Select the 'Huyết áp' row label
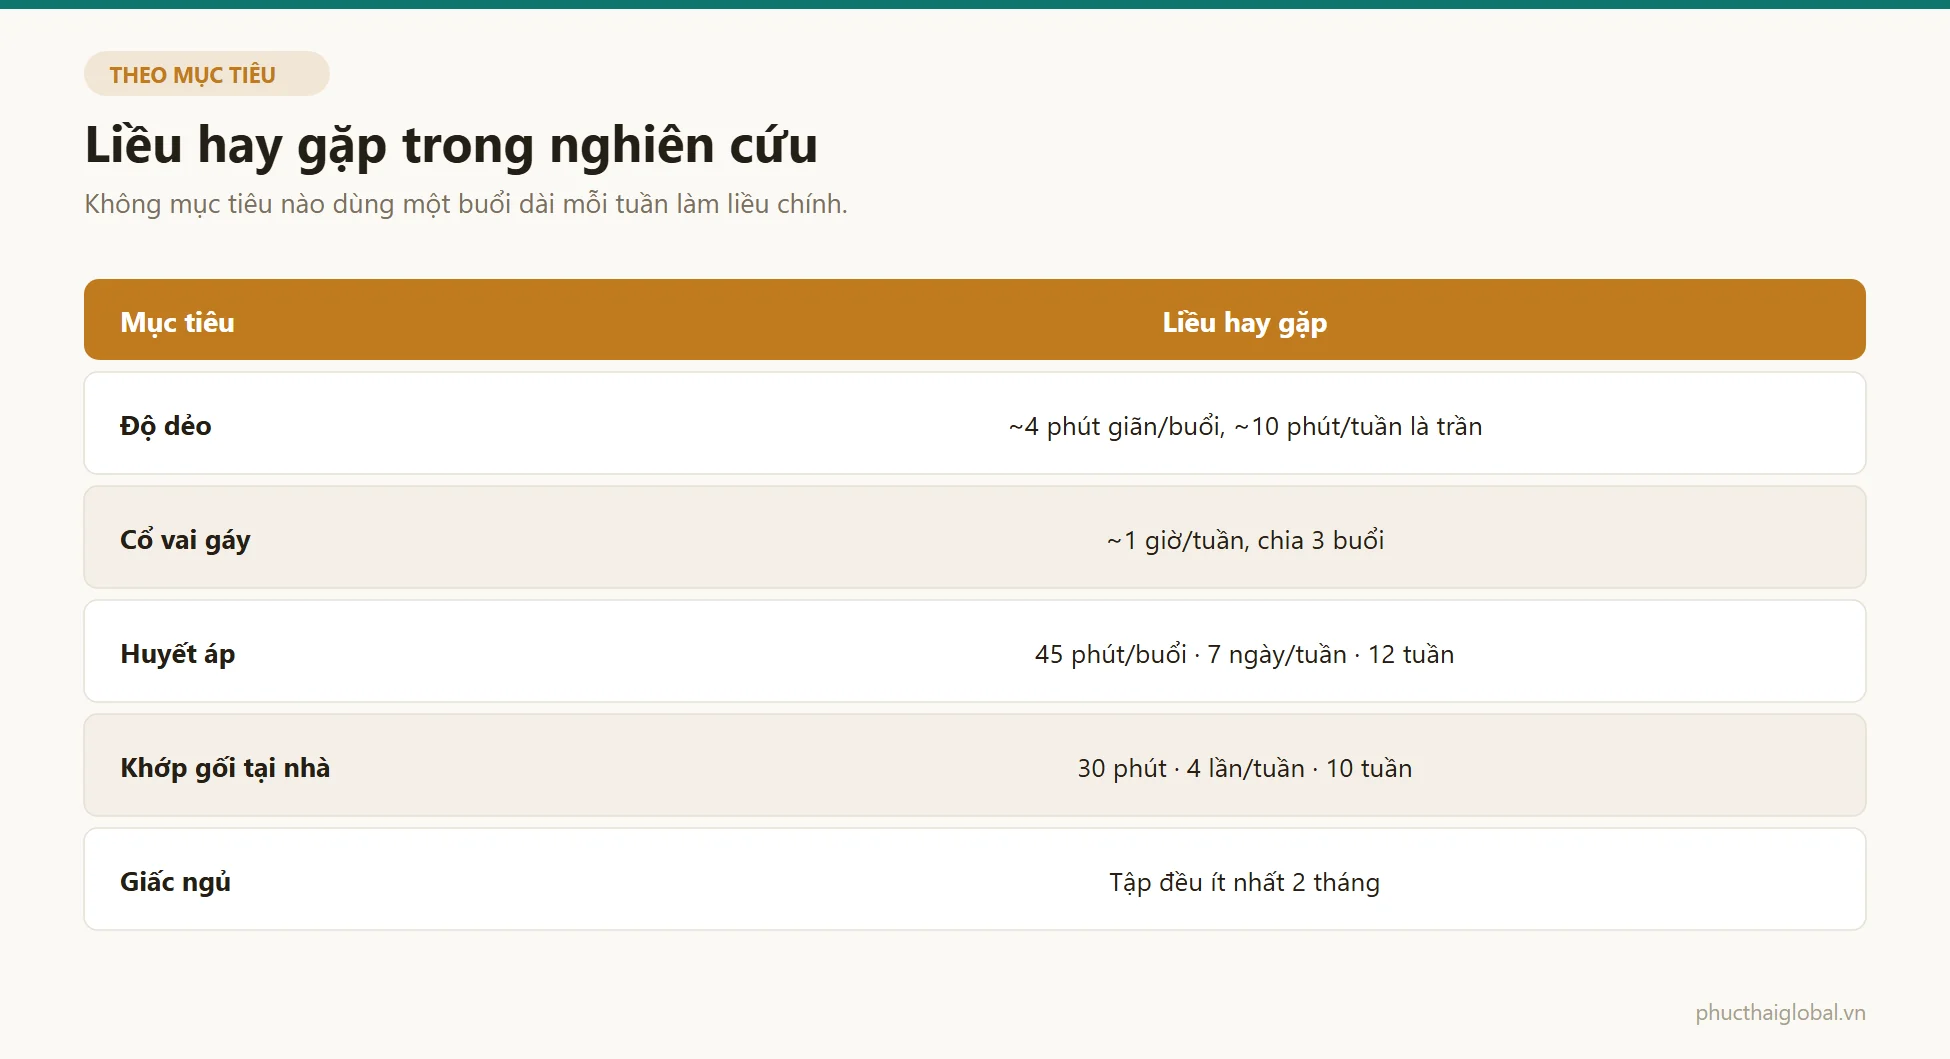This screenshot has width=1950, height=1059. [x=178, y=654]
